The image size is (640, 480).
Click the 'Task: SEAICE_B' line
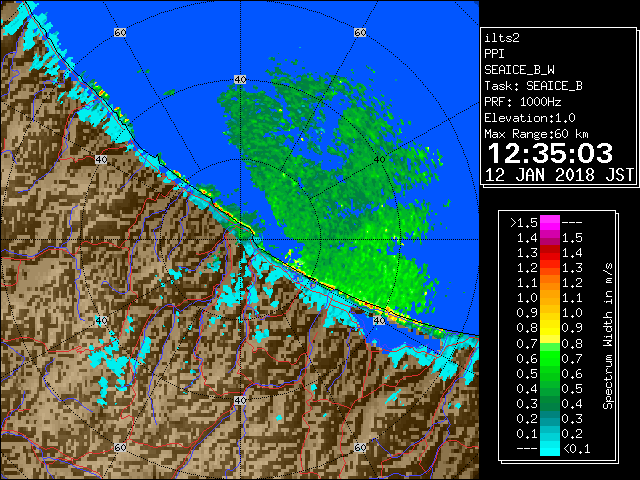pyautogui.click(x=533, y=86)
